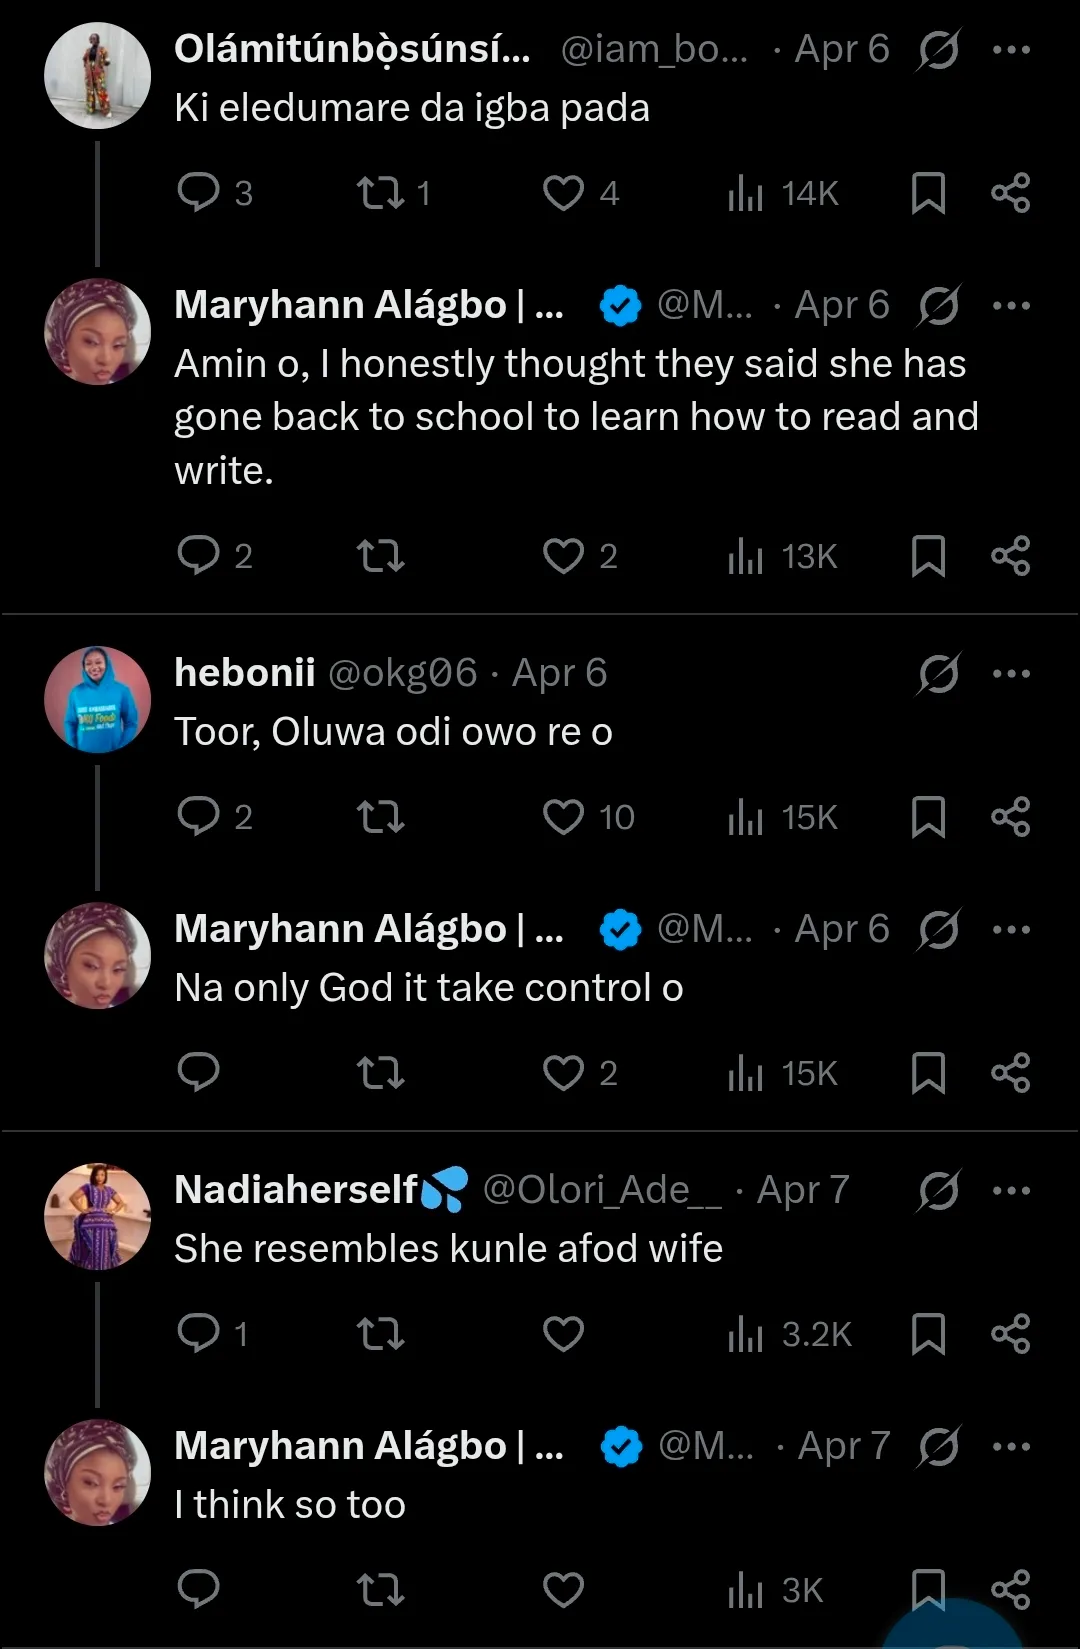Bookmark Nadiaherself's 'She resembles kunle afod wife' tweet

pyautogui.click(x=928, y=1334)
